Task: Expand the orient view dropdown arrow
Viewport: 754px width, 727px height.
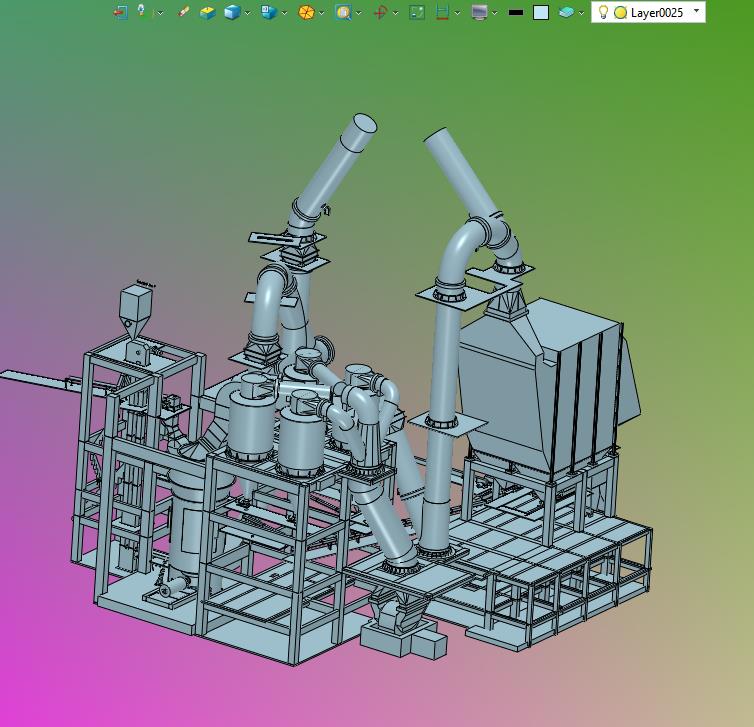Action: pyautogui.click(x=284, y=13)
